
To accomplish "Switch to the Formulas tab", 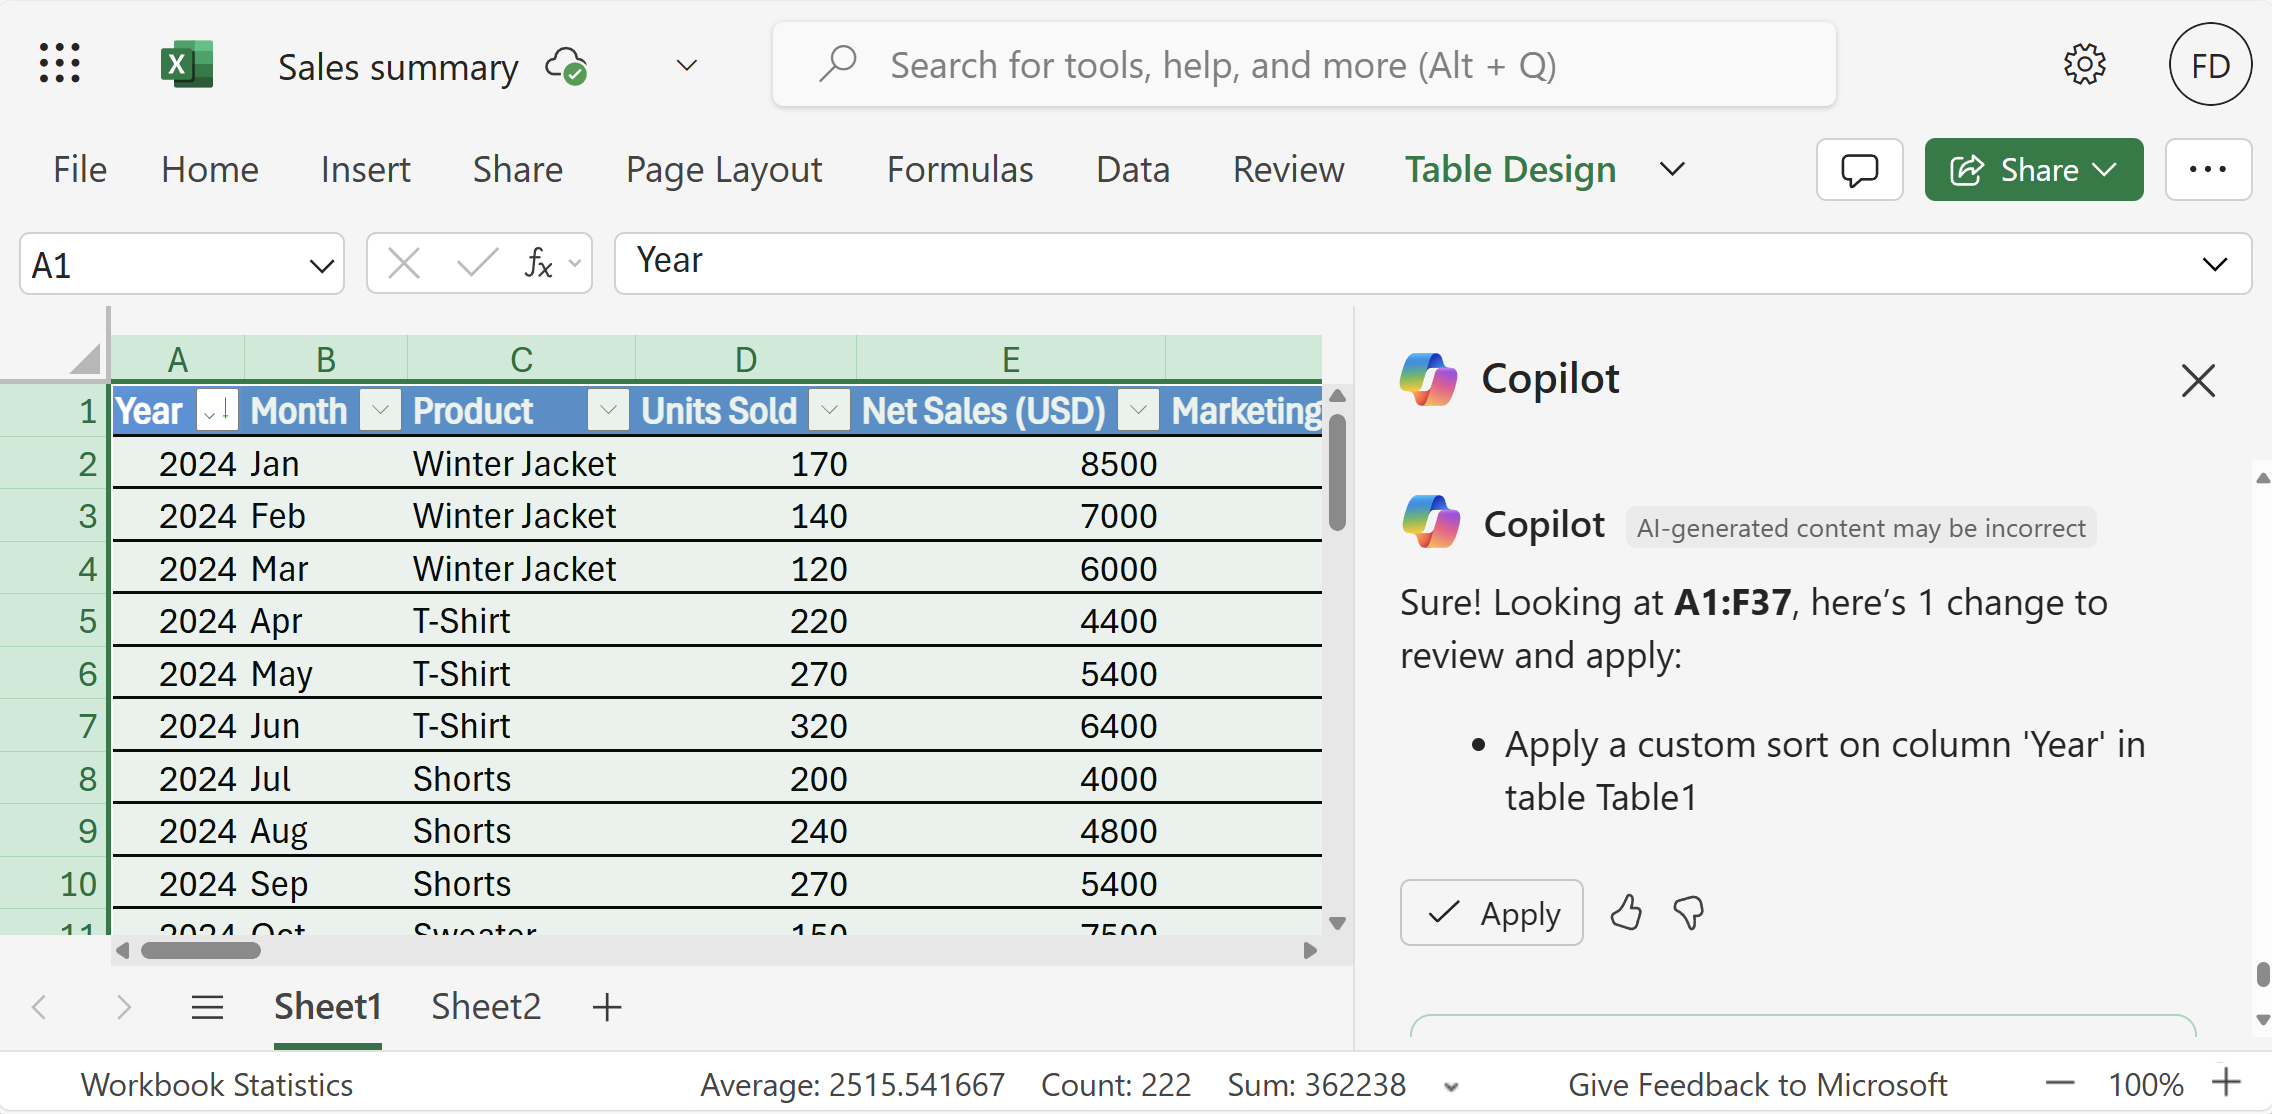I will [960, 170].
